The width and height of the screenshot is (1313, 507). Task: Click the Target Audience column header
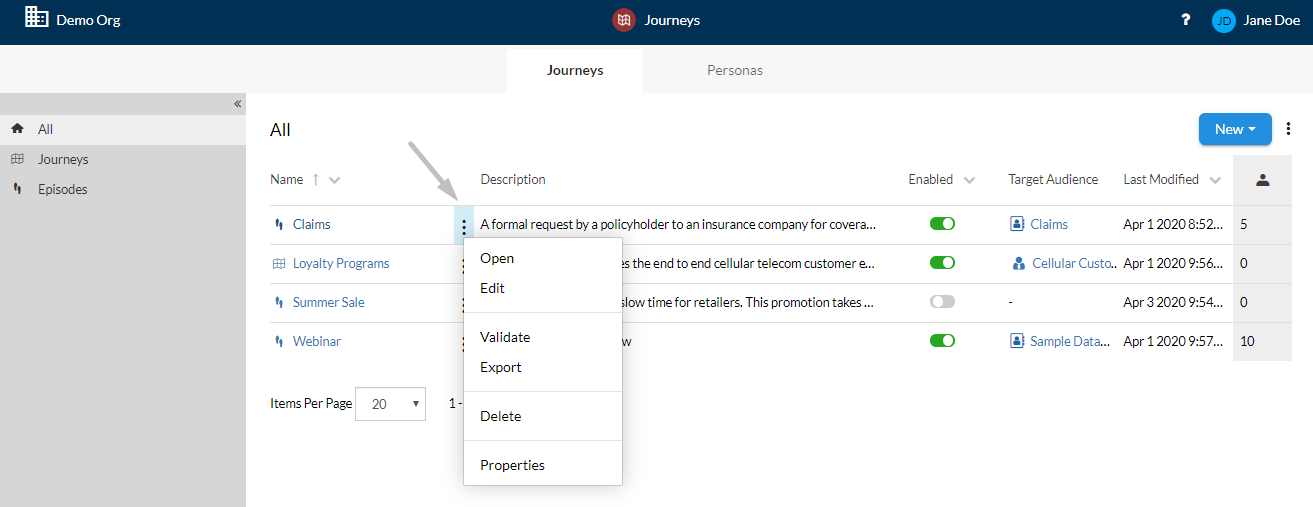tap(1053, 180)
